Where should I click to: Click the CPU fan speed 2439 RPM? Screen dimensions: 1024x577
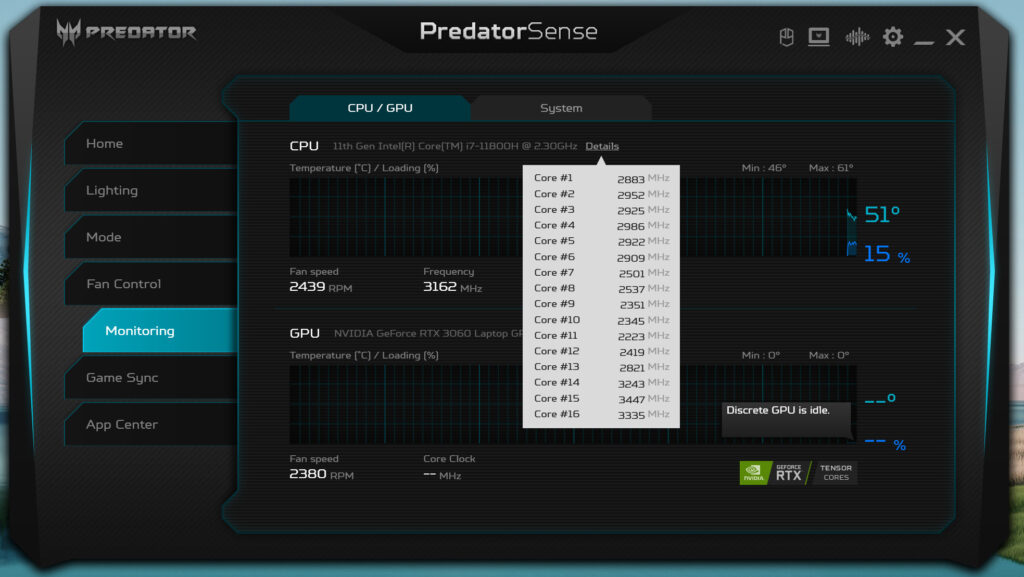[321, 287]
